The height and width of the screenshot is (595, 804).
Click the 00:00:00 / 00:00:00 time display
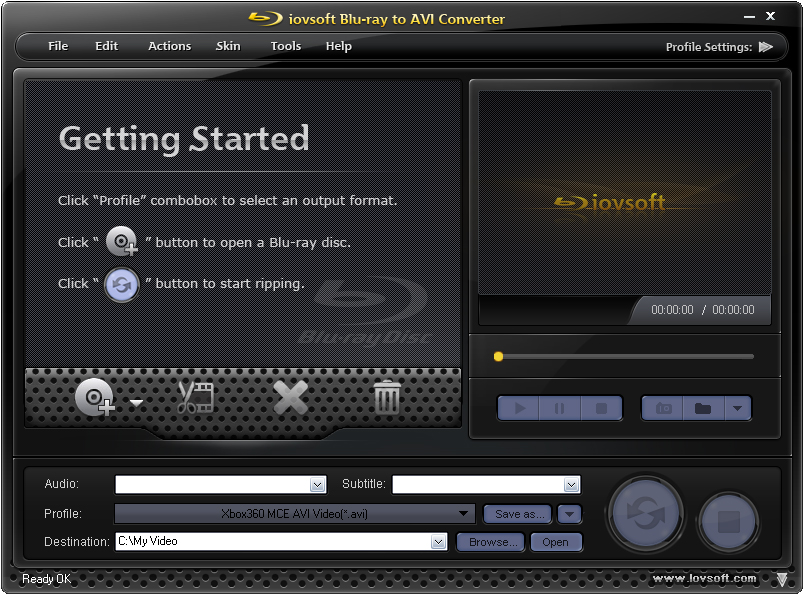coord(702,310)
